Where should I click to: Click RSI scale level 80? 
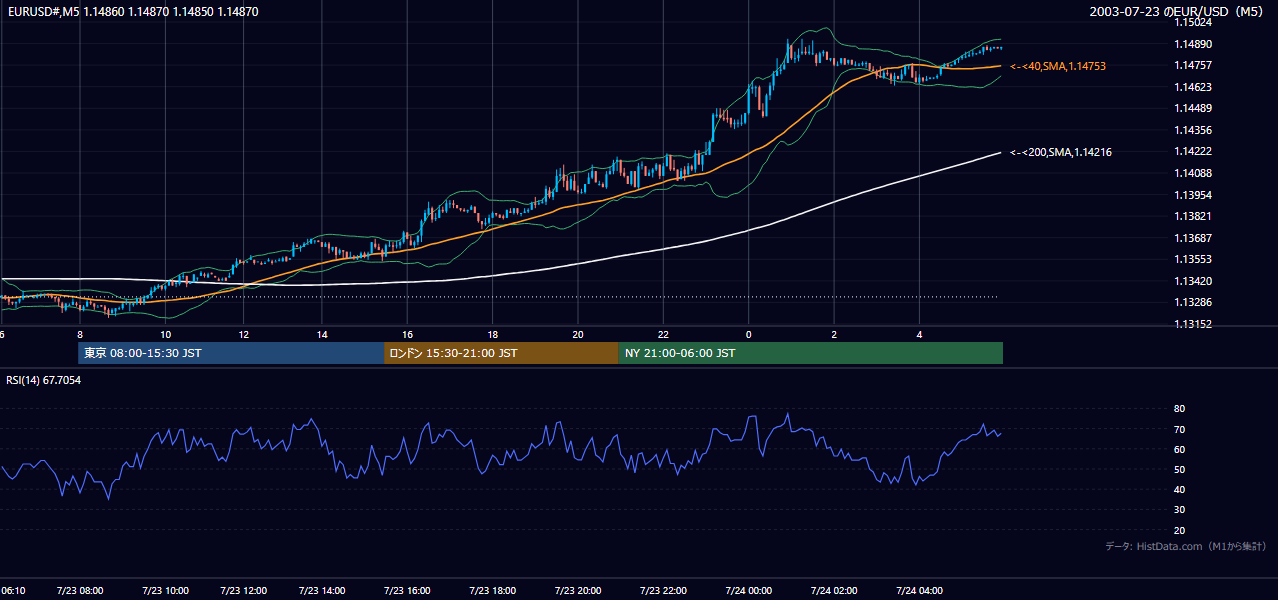tap(1179, 409)
